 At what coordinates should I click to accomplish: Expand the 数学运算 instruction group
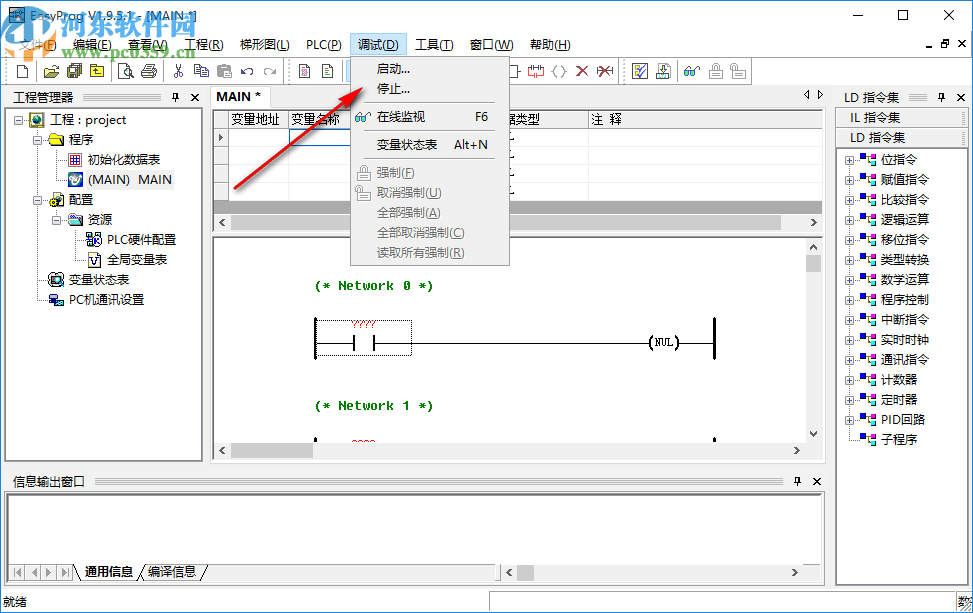tap(849, 280)
